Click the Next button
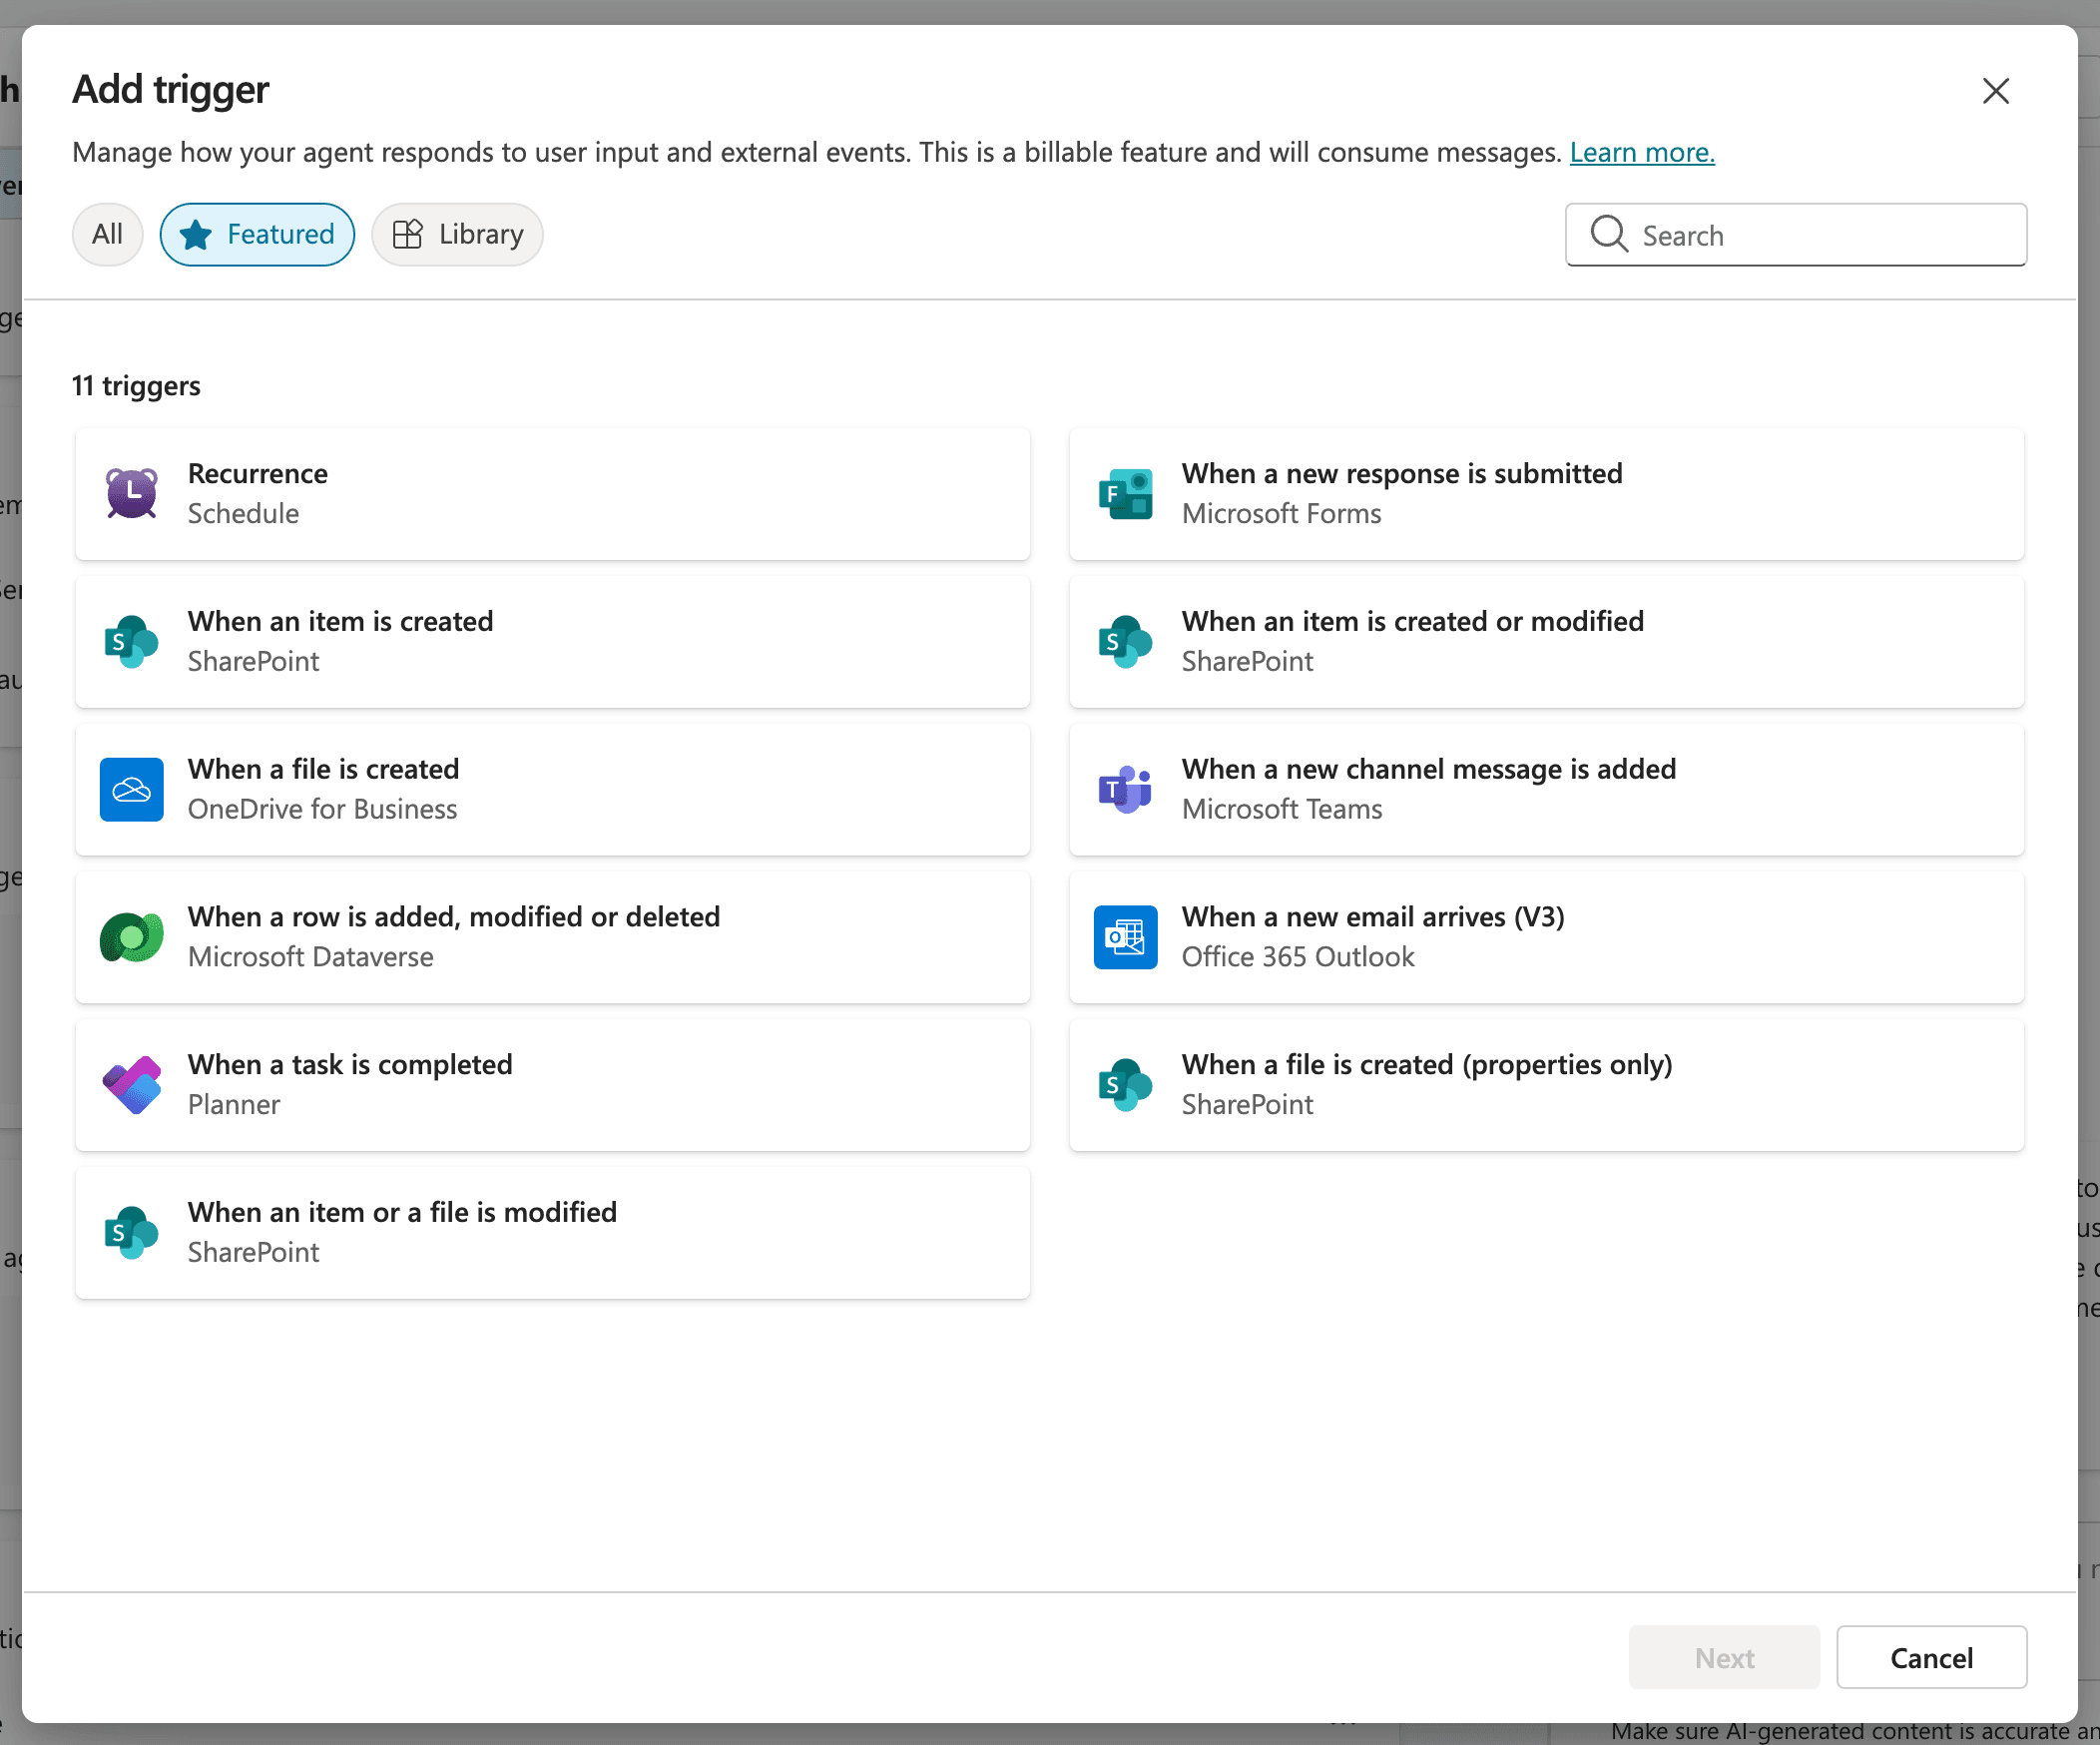Viewport: 2100px width, 1745px height. point(1723,1657)
